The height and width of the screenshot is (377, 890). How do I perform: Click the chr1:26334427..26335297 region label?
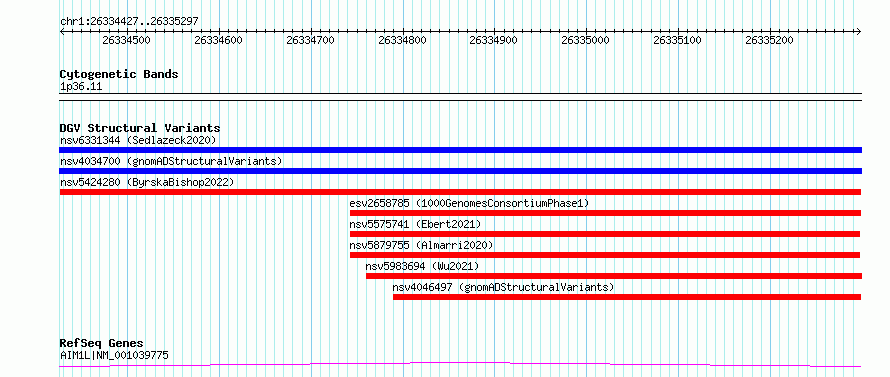click(x=129, y=22)
